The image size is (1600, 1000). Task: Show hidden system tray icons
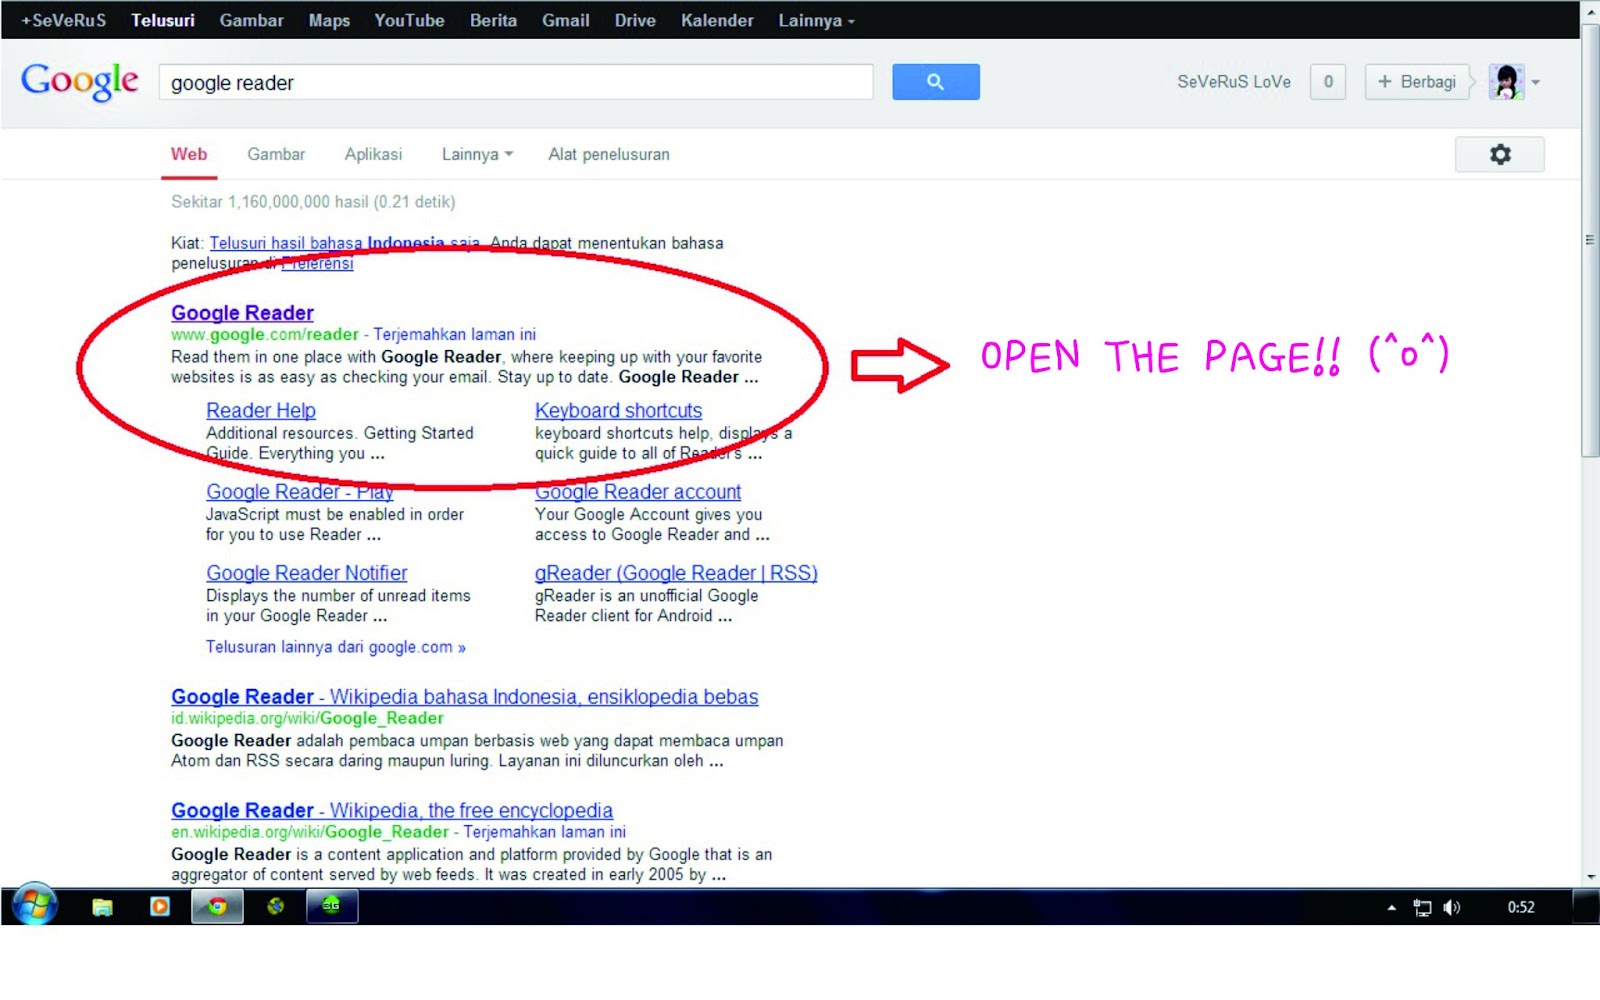tap(1391, 908)
